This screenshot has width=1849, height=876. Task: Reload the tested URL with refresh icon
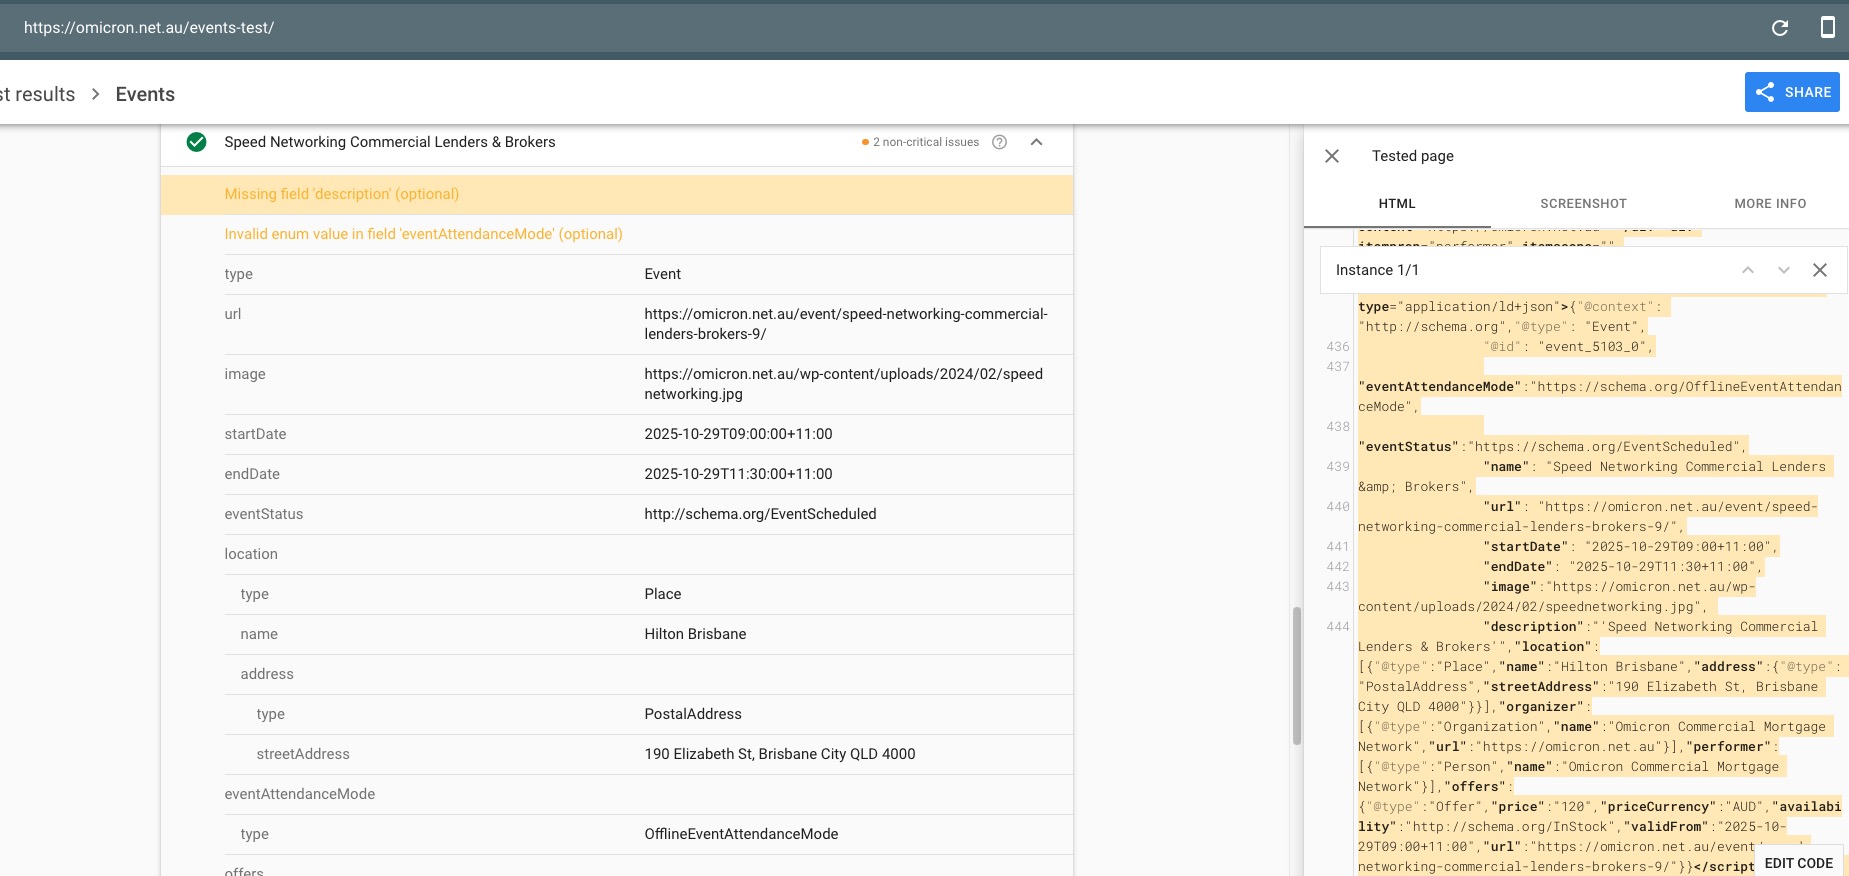[1780, 28]
